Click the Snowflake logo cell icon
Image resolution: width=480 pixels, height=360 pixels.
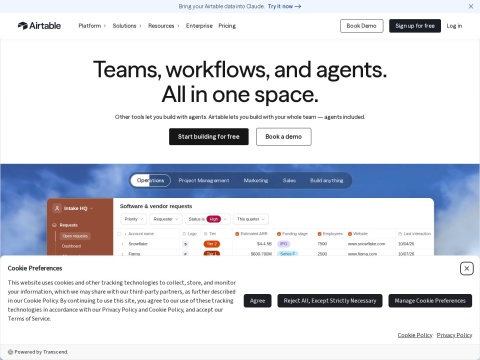[x=186, y=244]
